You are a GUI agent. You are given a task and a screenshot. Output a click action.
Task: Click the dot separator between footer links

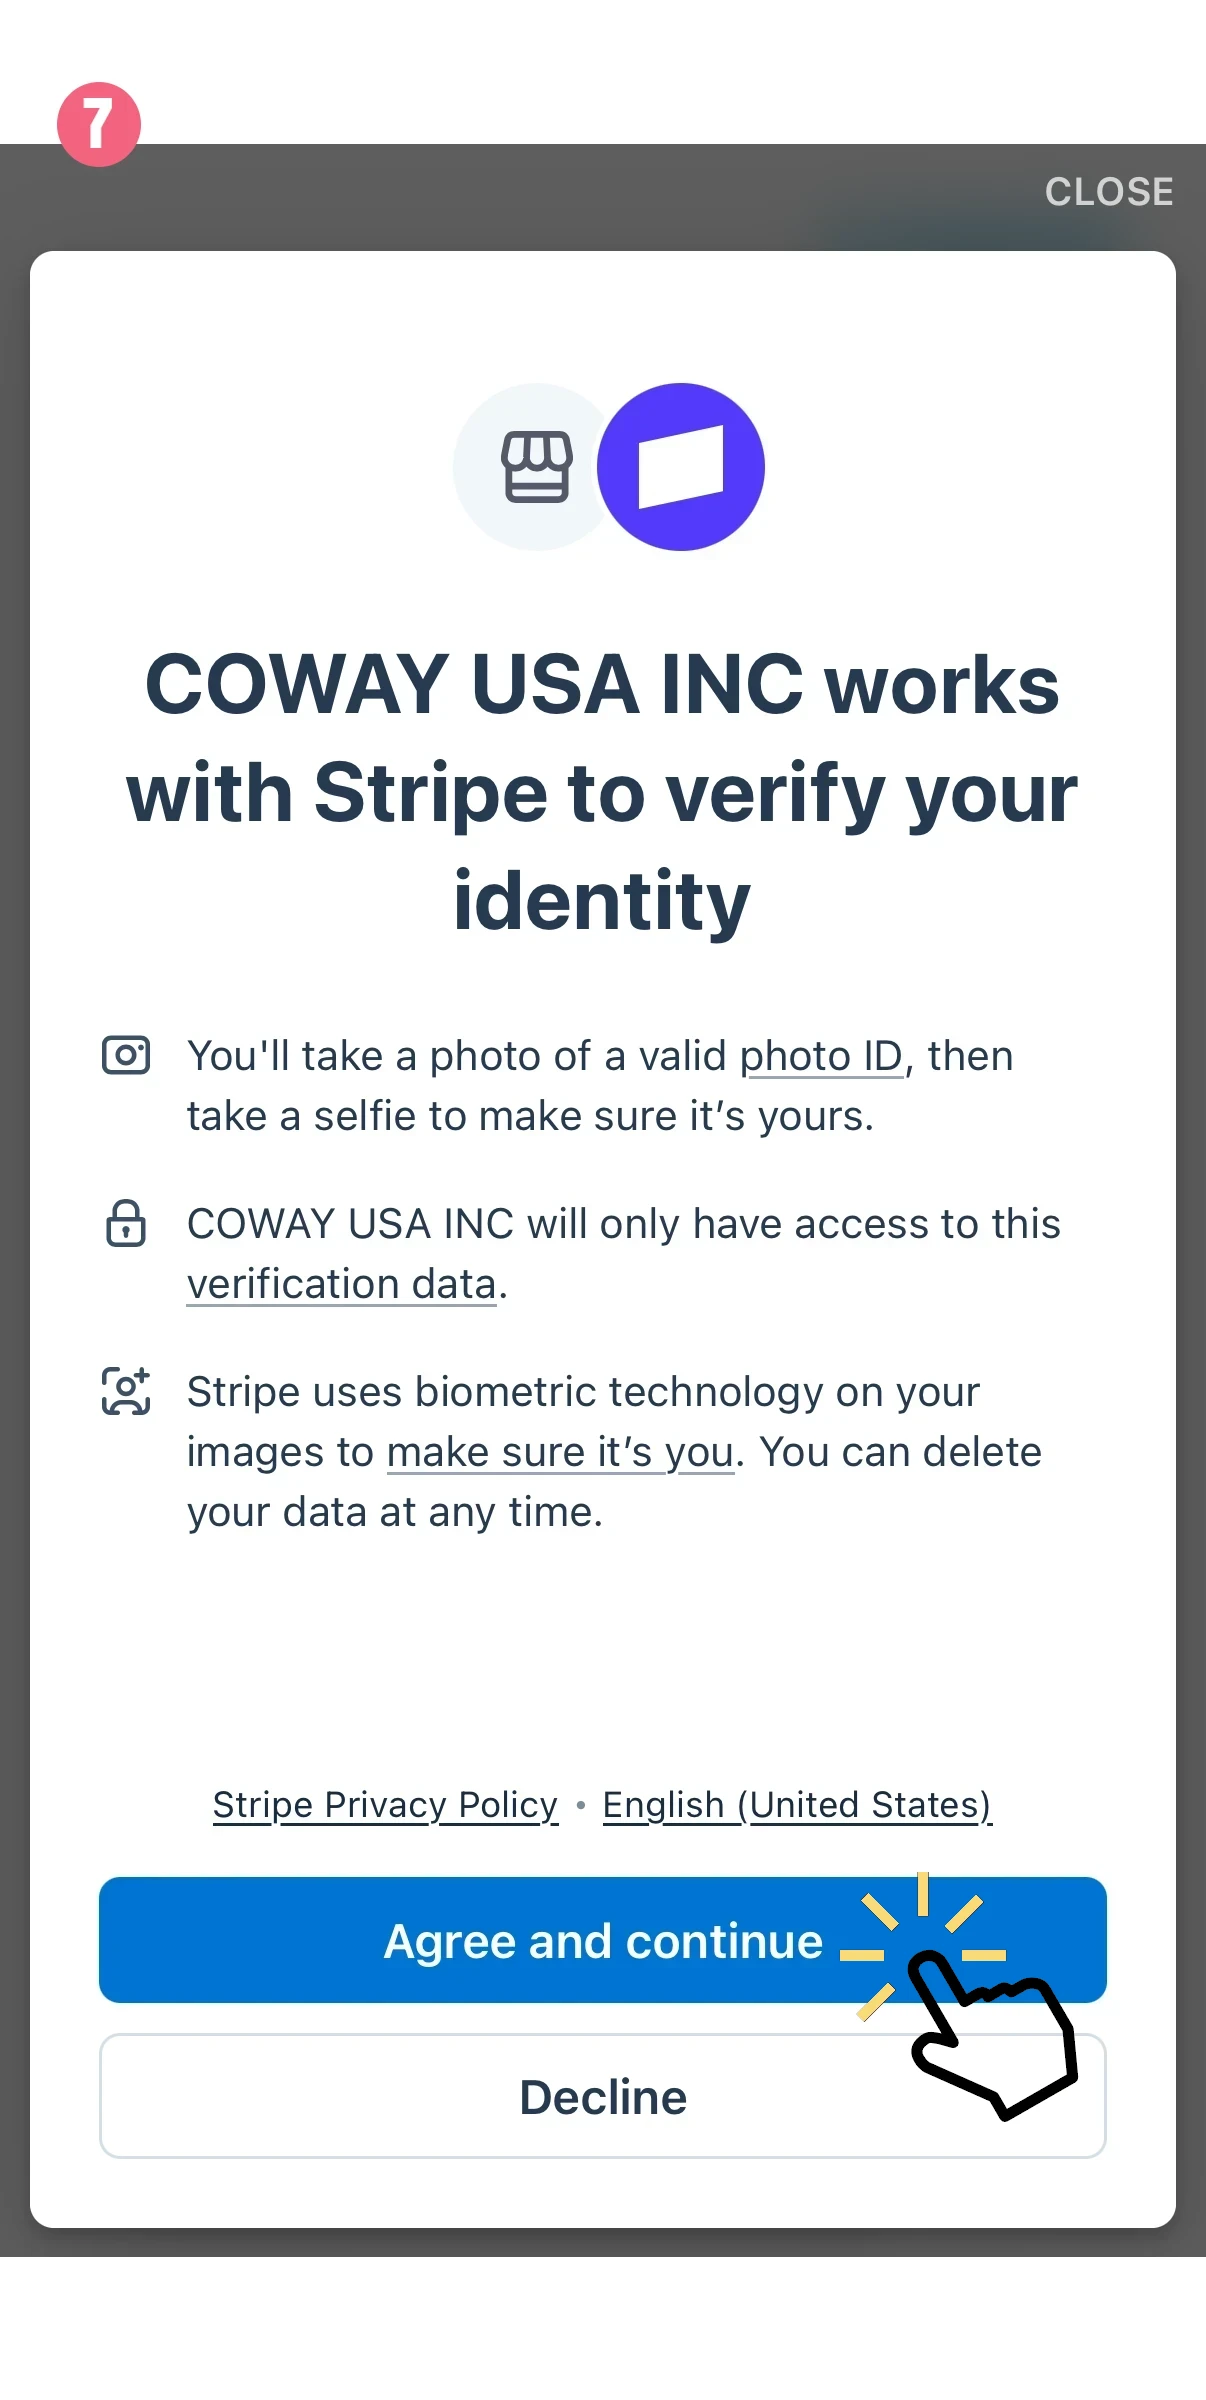580,1804
